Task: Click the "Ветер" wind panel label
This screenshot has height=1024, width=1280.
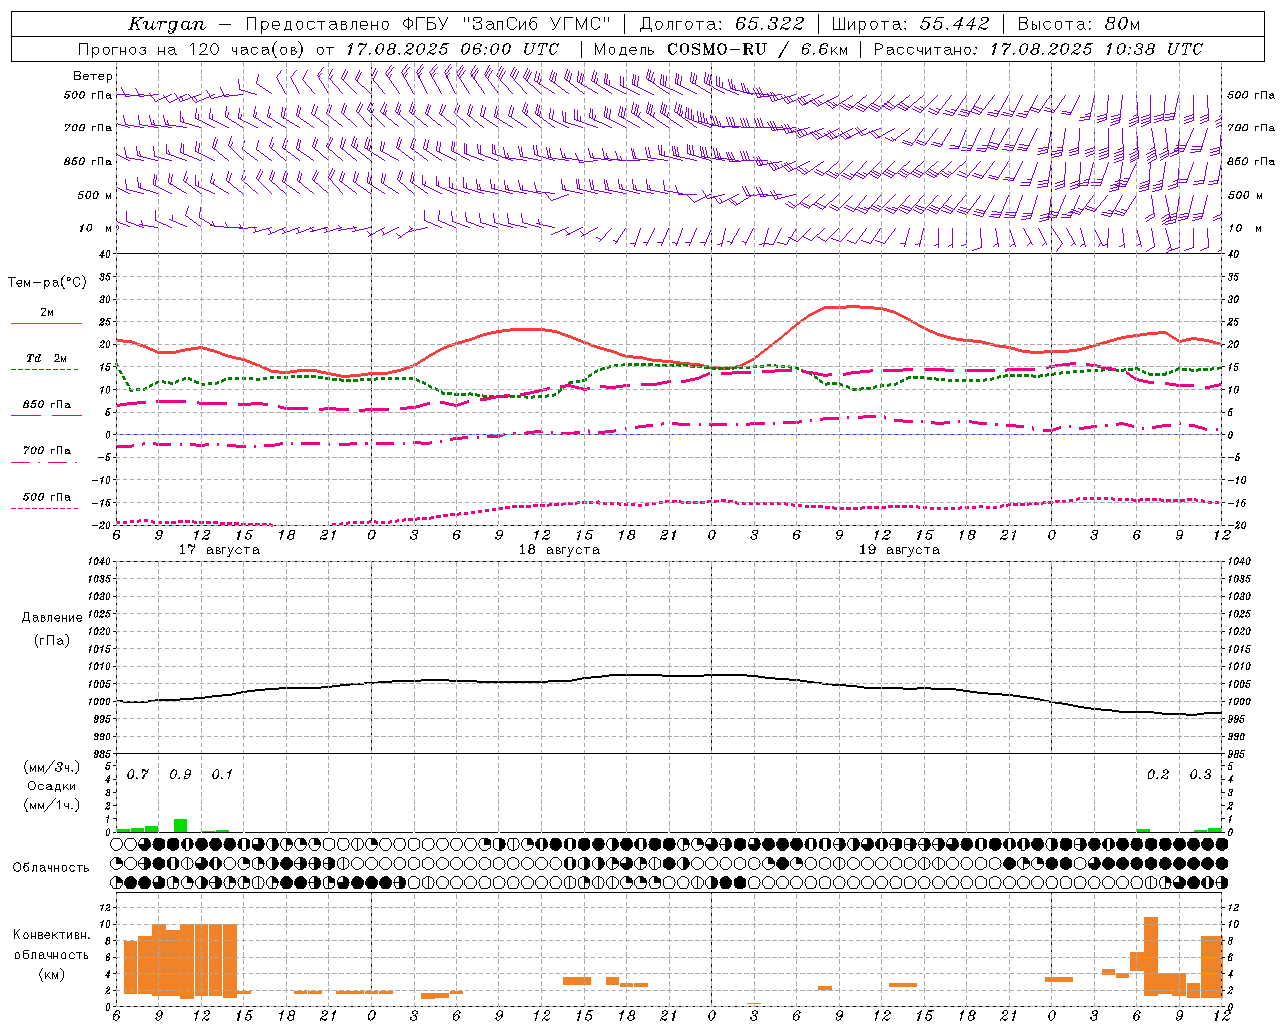Action: click(93, 76)
